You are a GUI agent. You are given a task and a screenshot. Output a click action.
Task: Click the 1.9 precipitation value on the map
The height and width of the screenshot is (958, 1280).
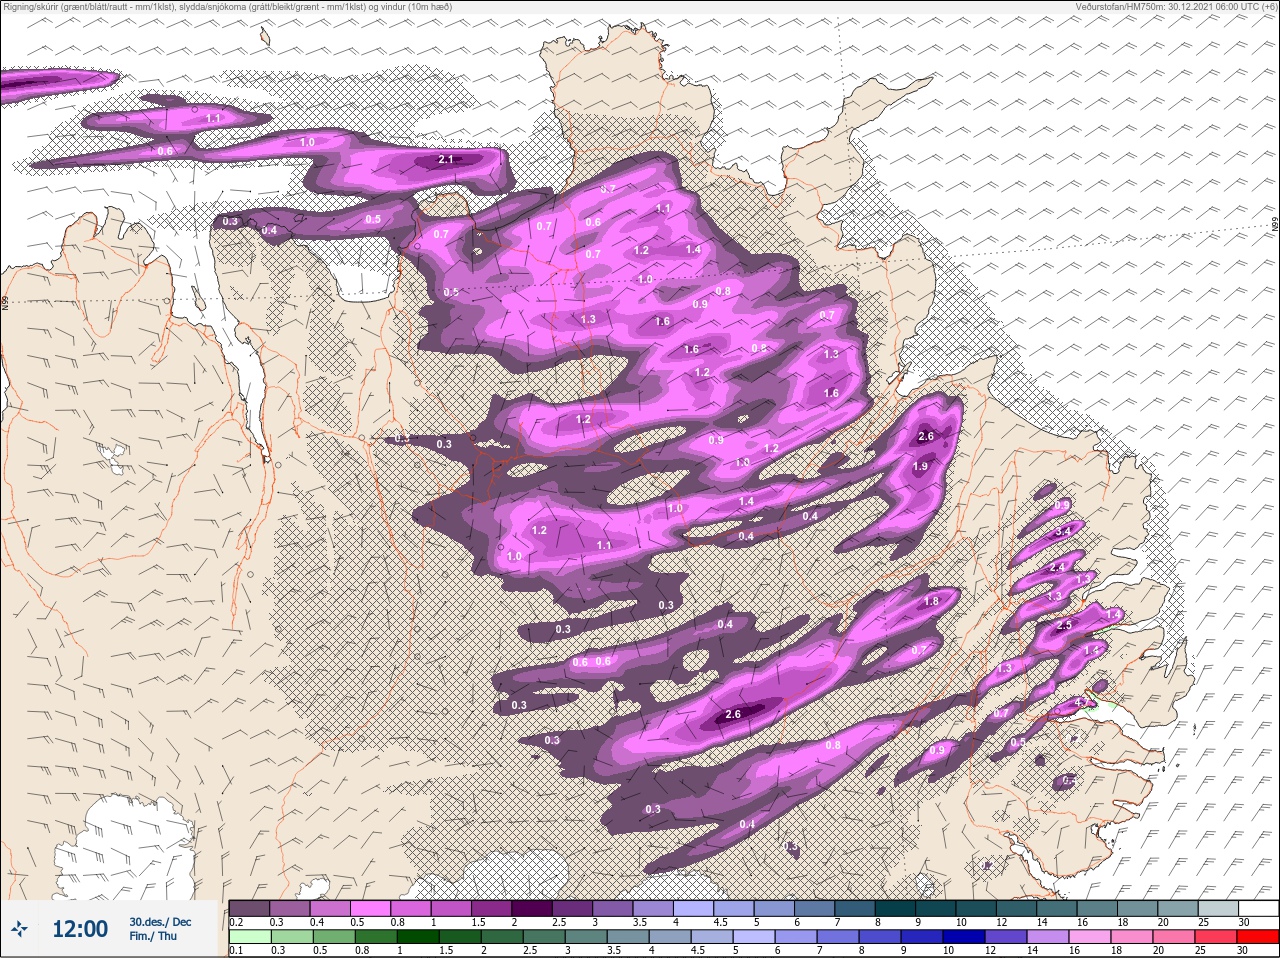pyautogui.click(x=921, y=467)
